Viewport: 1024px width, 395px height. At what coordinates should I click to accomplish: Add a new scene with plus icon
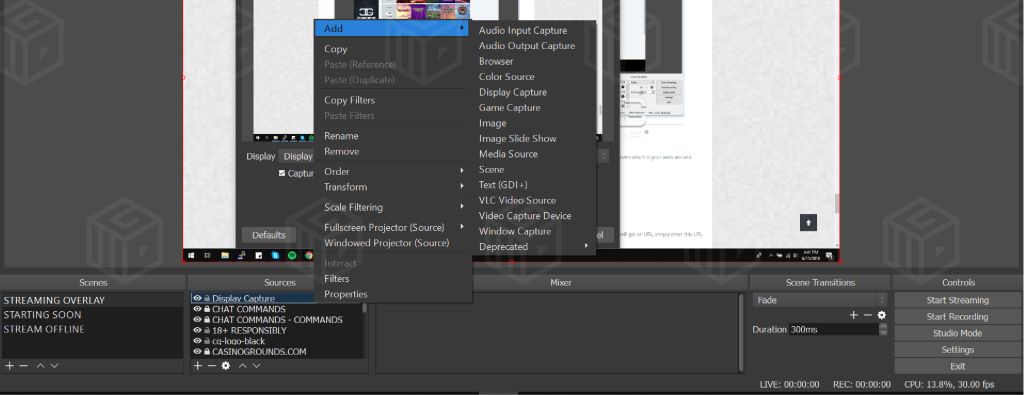[9, 366]
